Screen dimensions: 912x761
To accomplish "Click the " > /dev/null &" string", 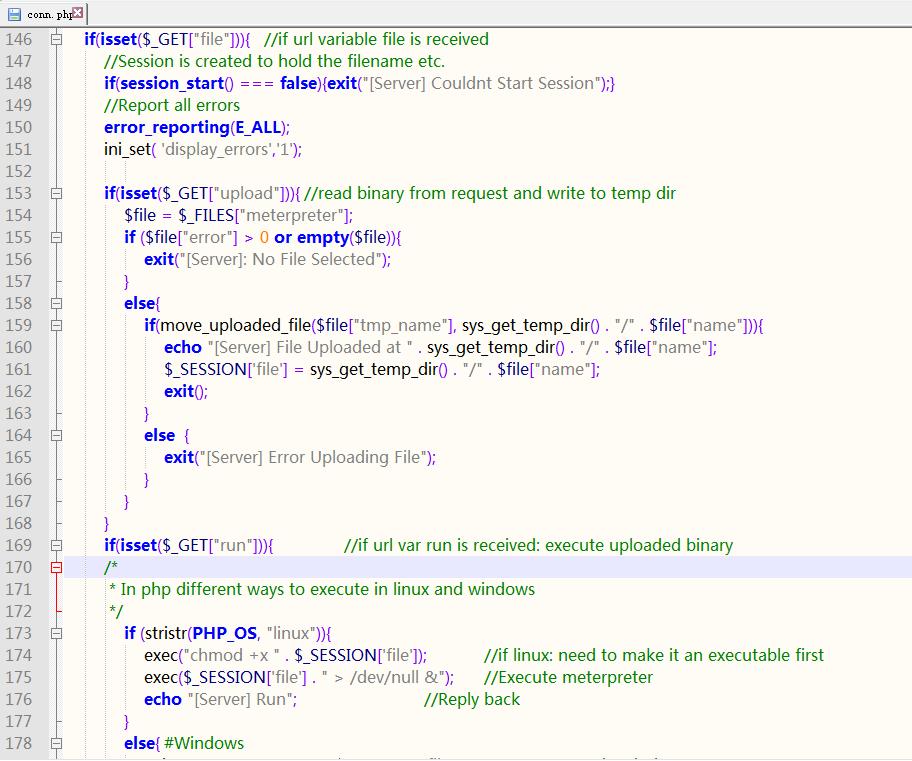I will pyautogui.click(x=383, y=678).
